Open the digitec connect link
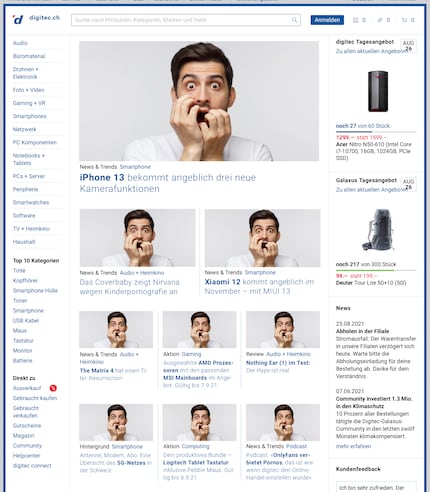Viewport: 430px width, 492px height. click(x=32, y=466)
